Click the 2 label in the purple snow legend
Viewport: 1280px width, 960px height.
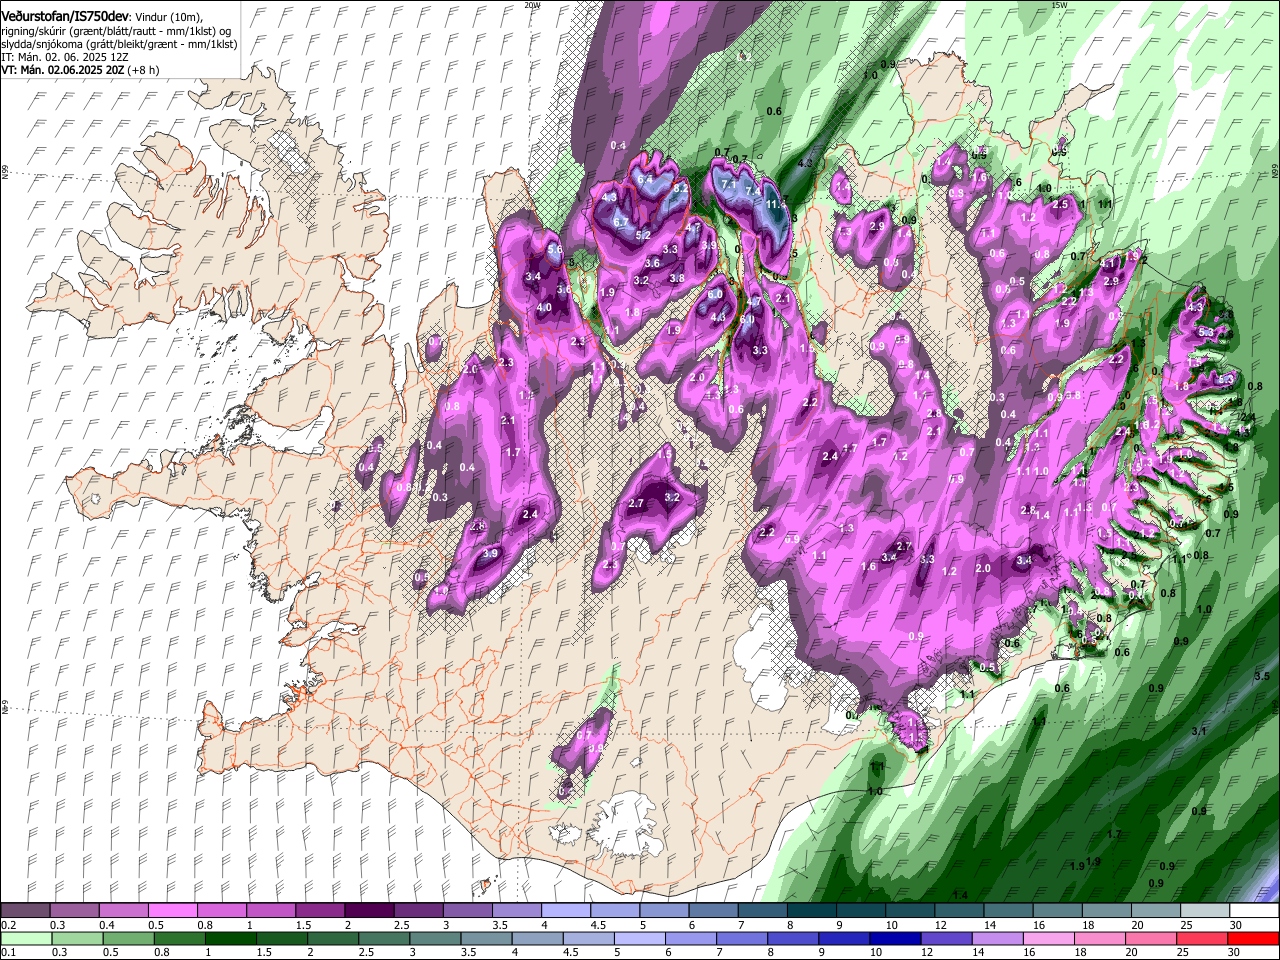tap(347, 925)
